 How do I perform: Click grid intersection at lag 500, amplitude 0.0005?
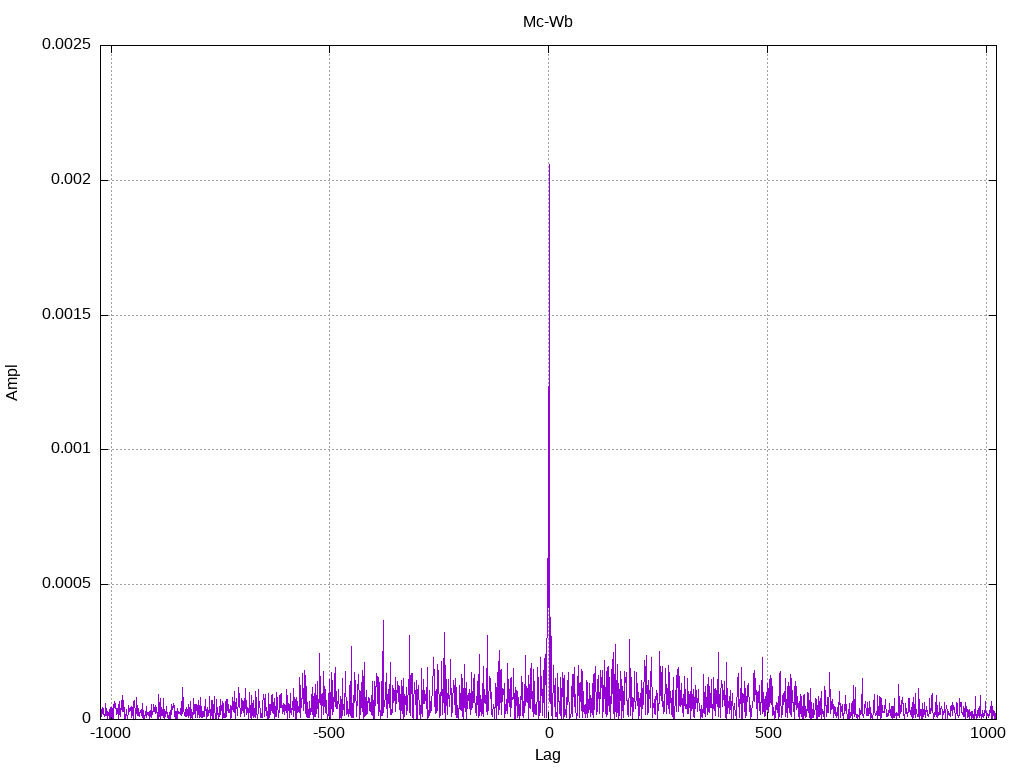767,584
